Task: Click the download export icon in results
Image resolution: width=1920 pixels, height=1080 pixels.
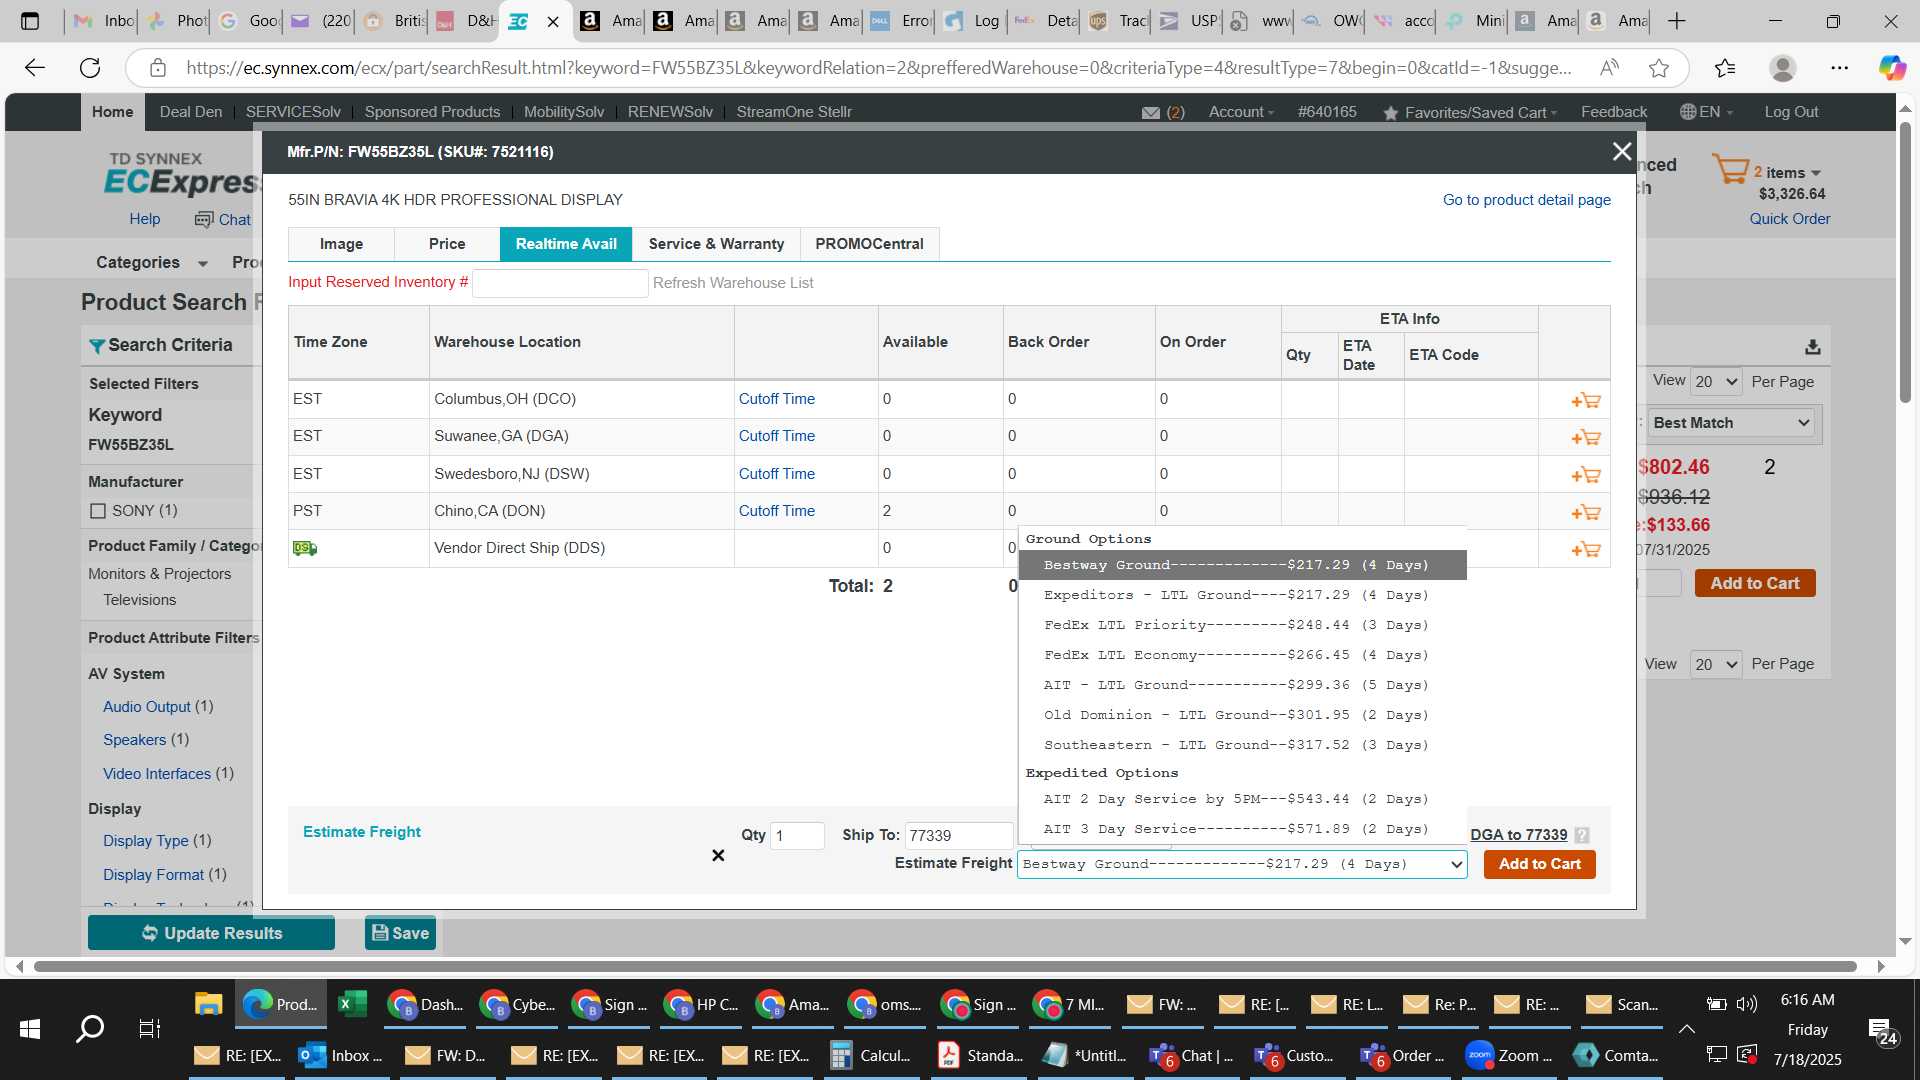Action: coord(1812,347)
